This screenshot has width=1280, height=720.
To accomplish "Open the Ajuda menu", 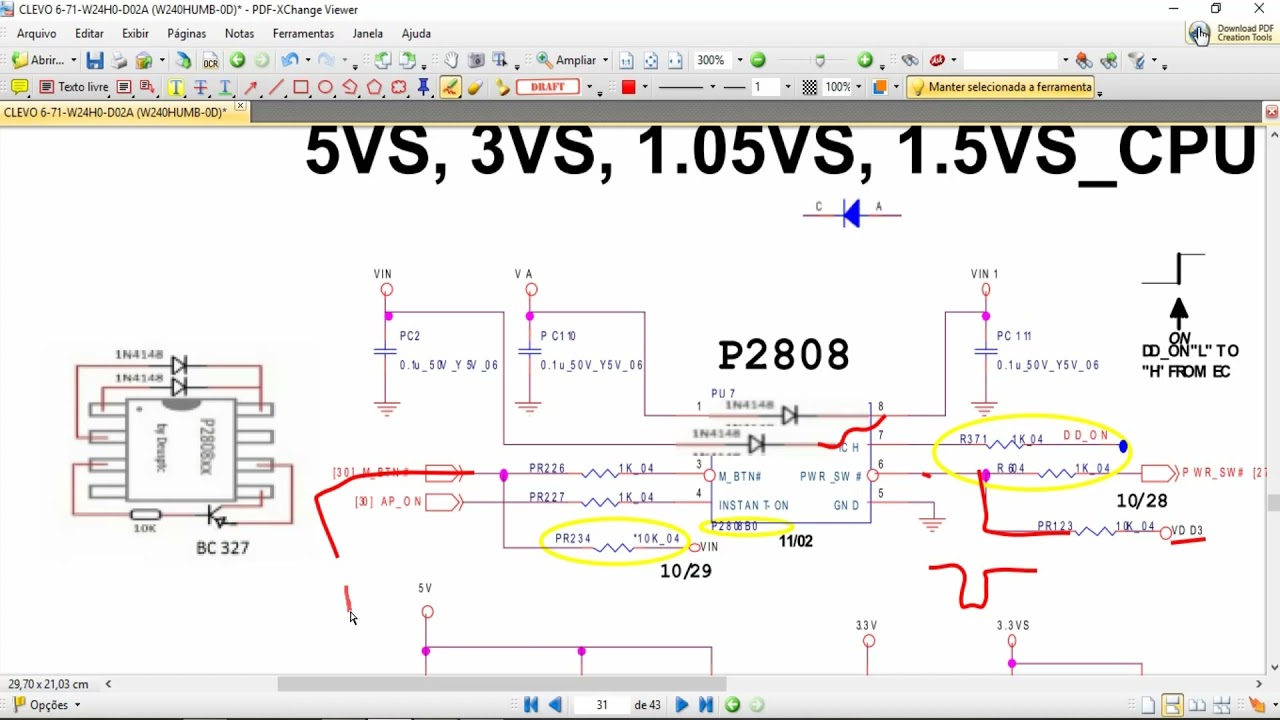I will point(416,33).
